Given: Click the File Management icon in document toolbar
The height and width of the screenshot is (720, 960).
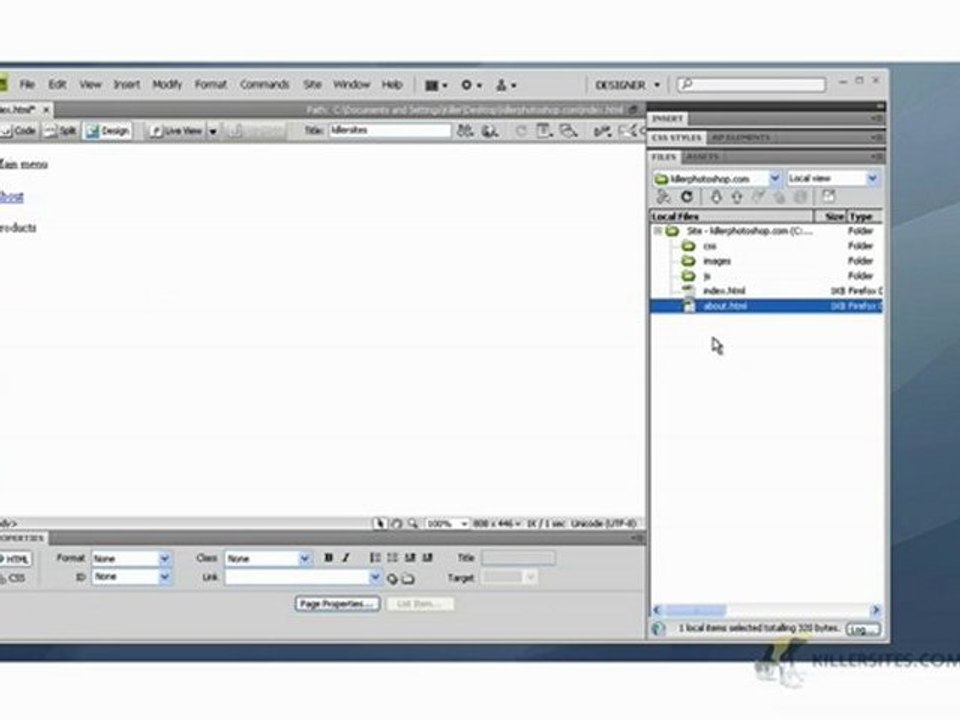Looking at the screenshot, I should [x=465, y=130].
